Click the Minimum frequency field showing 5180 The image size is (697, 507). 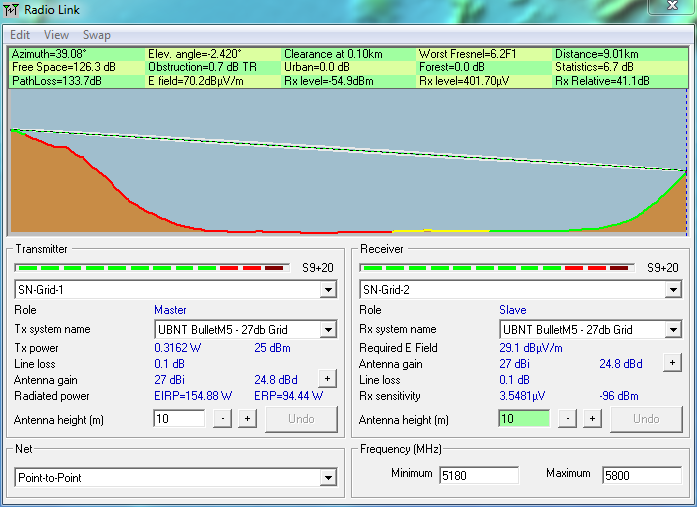click(479, 475)
